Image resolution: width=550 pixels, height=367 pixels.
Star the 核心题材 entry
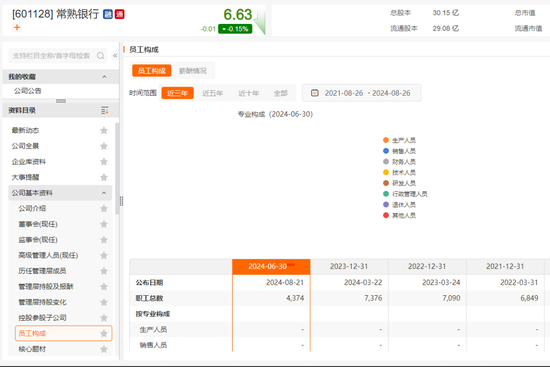104,349
